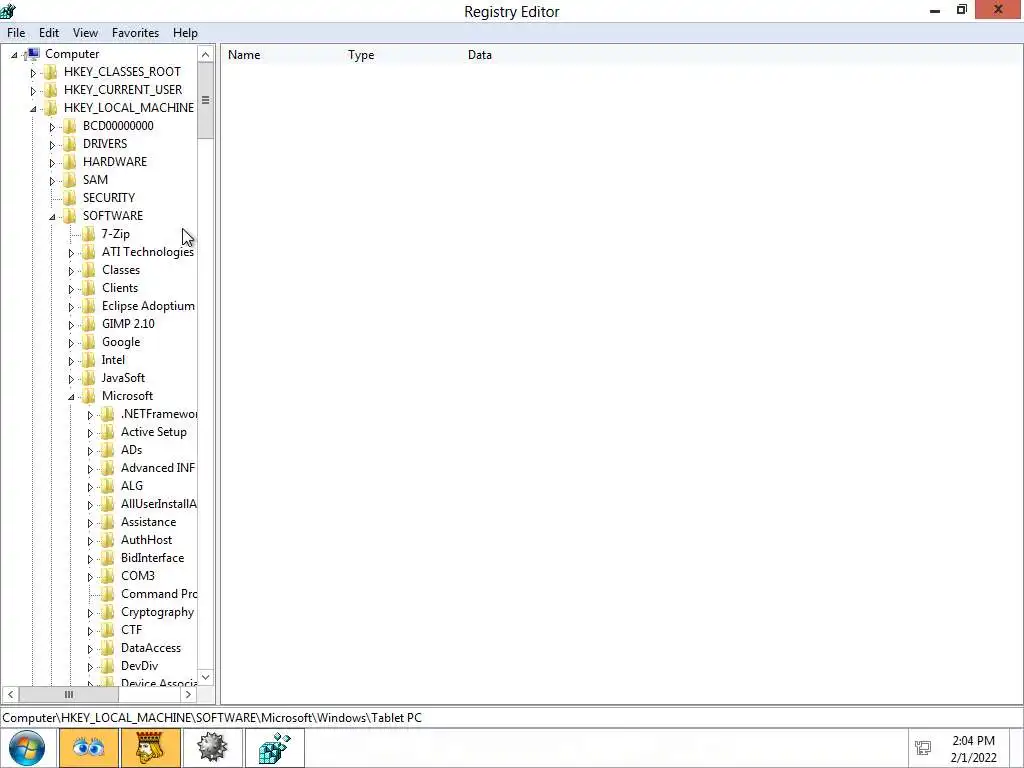Click the Type column header
The image size is (1024, 768).
(x=361, y=55)
